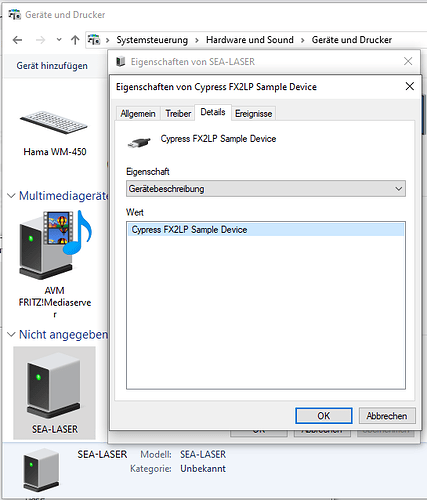This screenshot has width=427, height=500.
Task: Click the back arrow in navigation bar
Action: click(17, 40)
